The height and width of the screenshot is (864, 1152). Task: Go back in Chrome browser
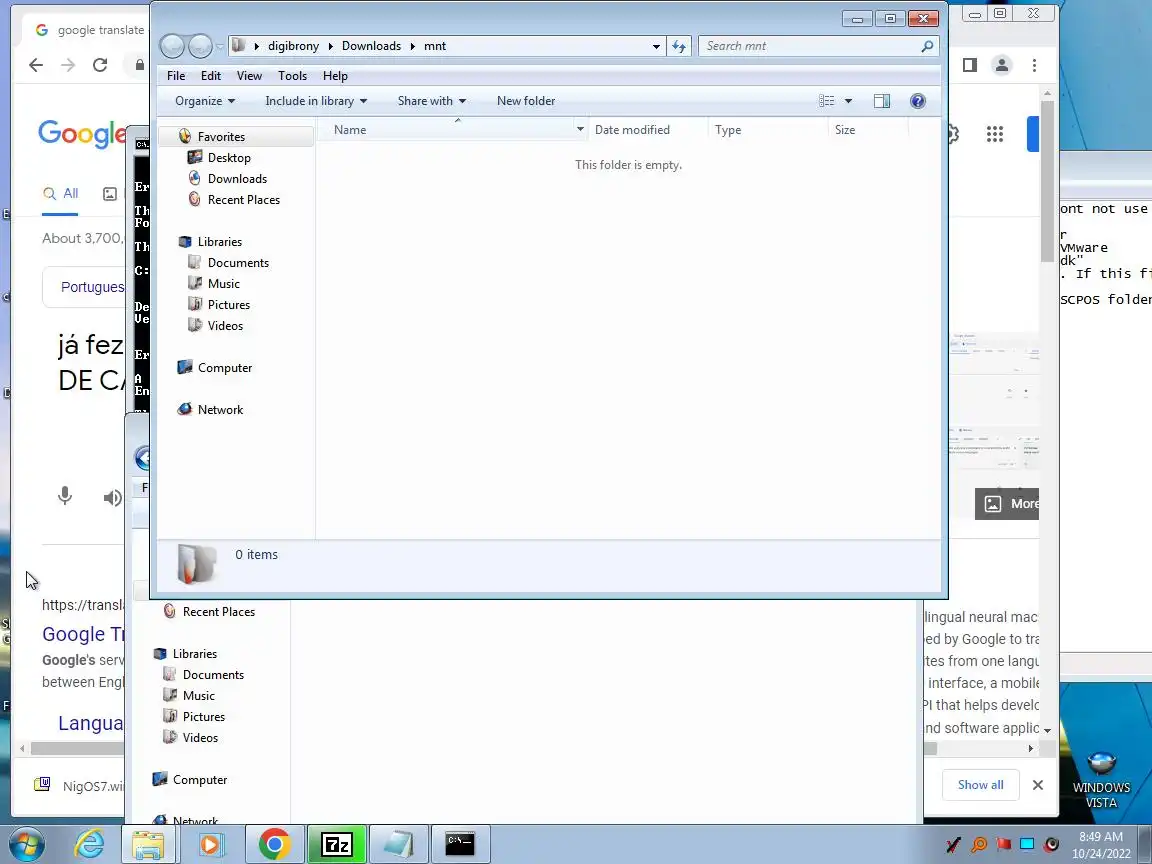coord(35,65)
